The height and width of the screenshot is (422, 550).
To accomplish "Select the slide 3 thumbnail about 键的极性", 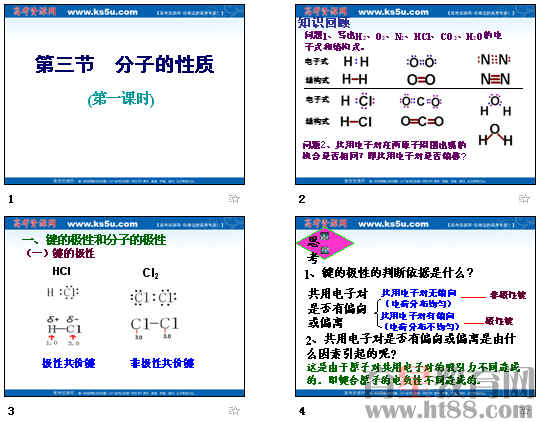I will coord(125,307).
